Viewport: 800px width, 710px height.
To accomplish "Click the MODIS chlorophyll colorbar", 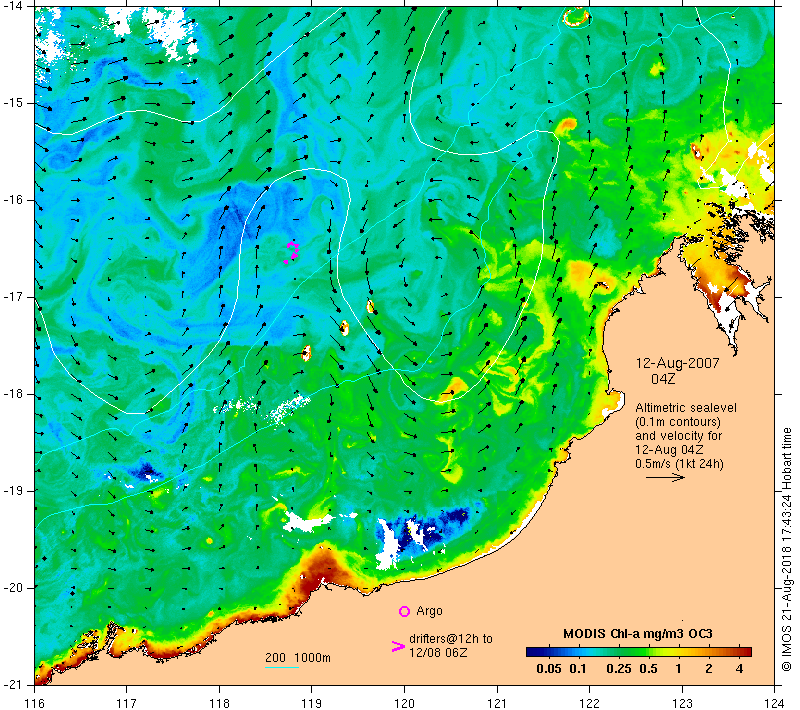I will point(638,652).
